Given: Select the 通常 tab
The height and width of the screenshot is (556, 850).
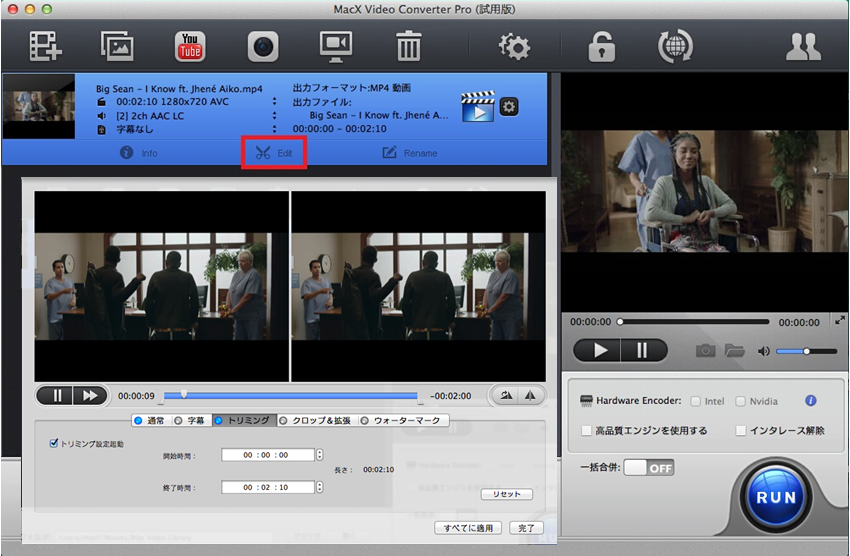Looking at the screenshot, I should pyautogui.click(x=151, y=421).
